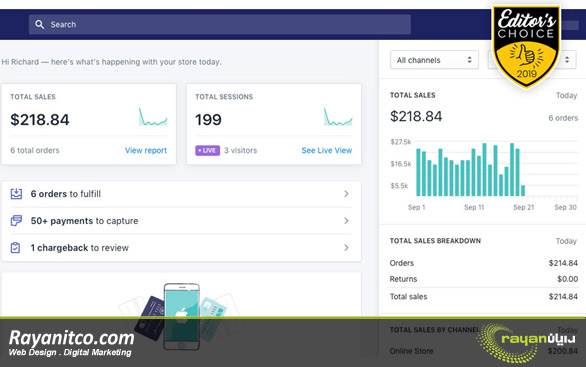The image size is (586, 367).
Task: Click the 3 visitors text
Action: coord(240,150)
